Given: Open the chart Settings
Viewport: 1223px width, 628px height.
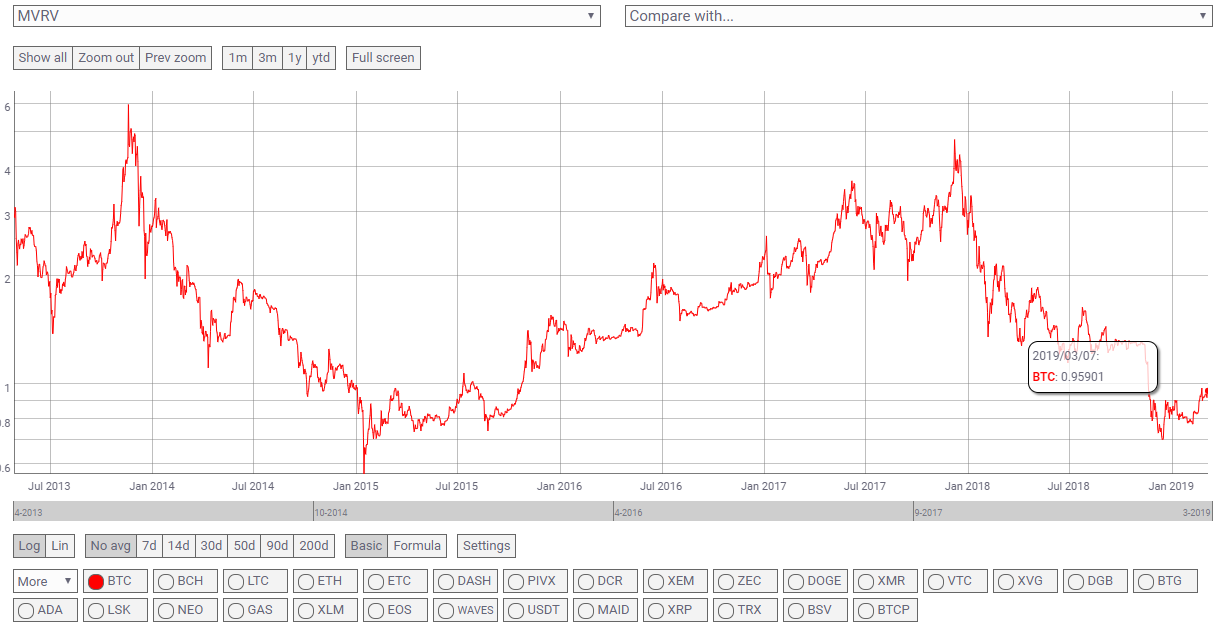Looking at the screenshot, I should pyautogui.click(x=487, y=546).
